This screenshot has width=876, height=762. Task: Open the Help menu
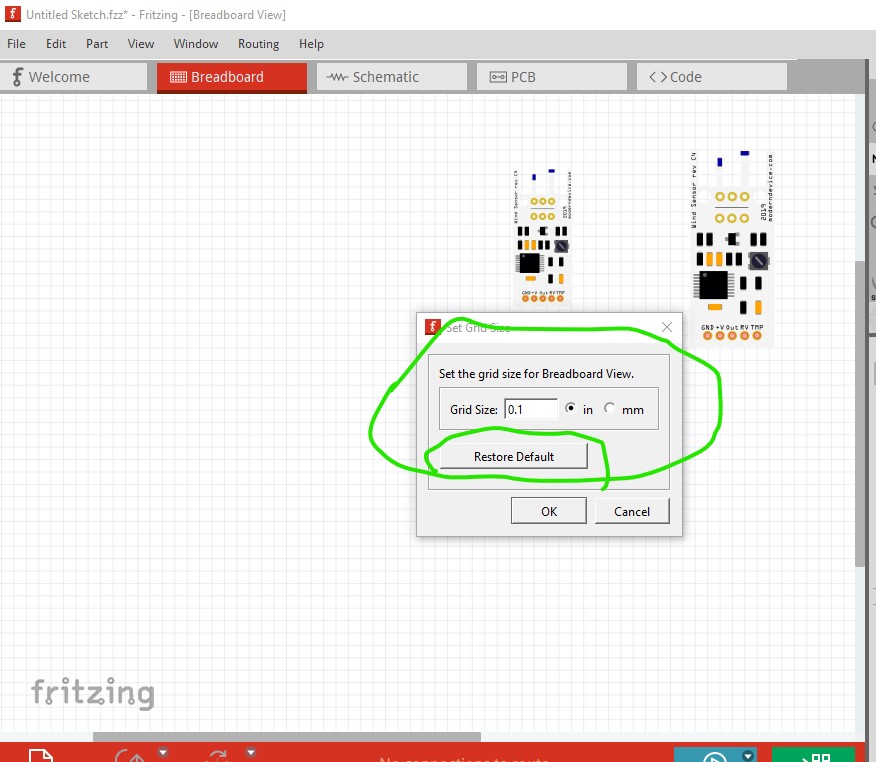(x=311, y=44)
